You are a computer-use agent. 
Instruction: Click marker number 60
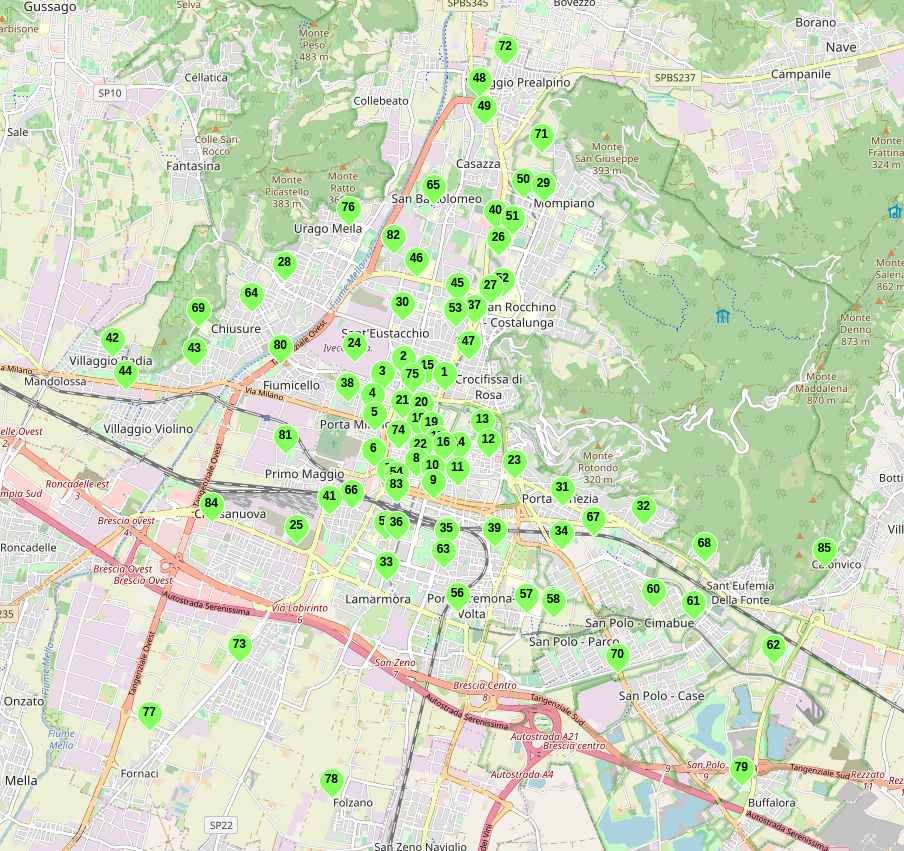[x=653, y=592]
